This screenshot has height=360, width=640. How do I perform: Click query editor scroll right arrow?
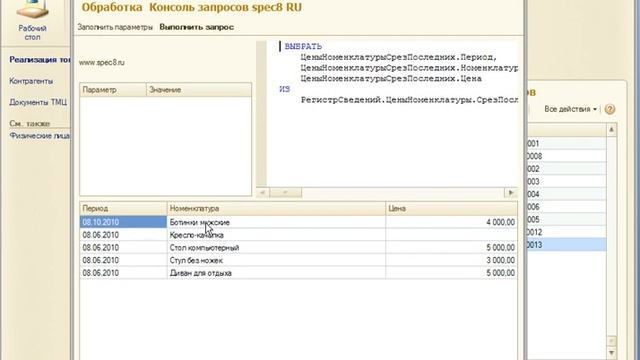[x=511, y=193]
